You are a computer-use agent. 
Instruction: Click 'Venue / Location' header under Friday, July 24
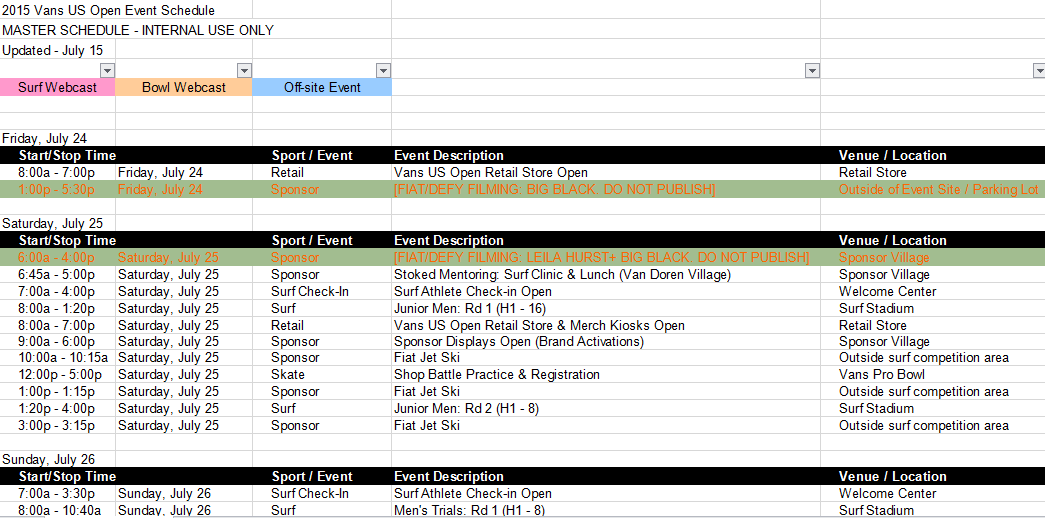(x=892, y=155)
